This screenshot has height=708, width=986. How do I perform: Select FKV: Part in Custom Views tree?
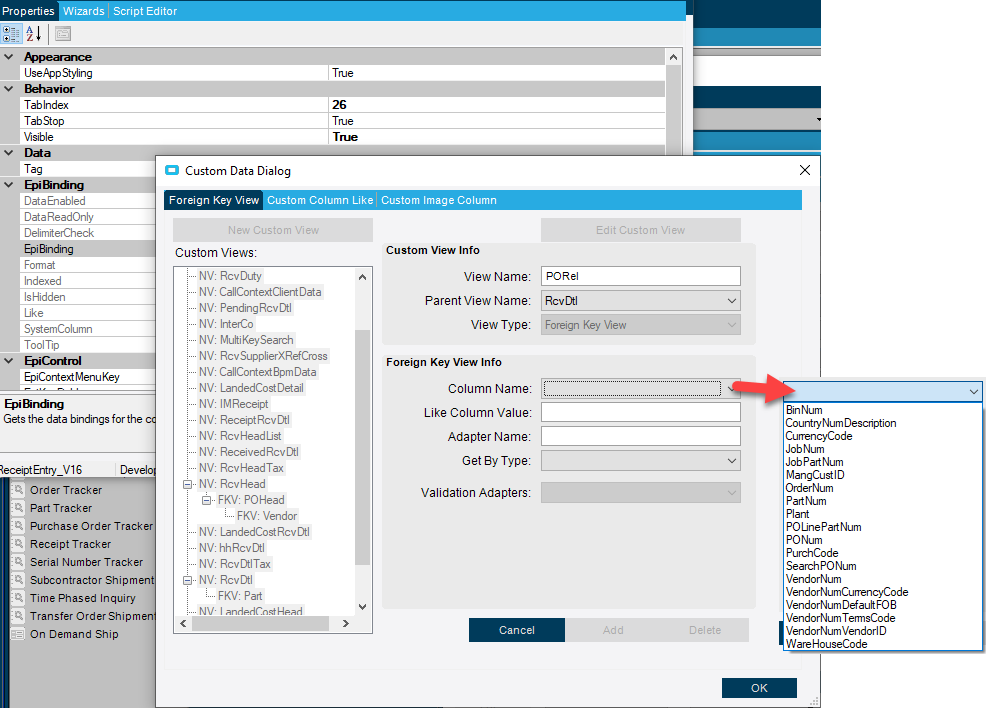pos(240,596)
